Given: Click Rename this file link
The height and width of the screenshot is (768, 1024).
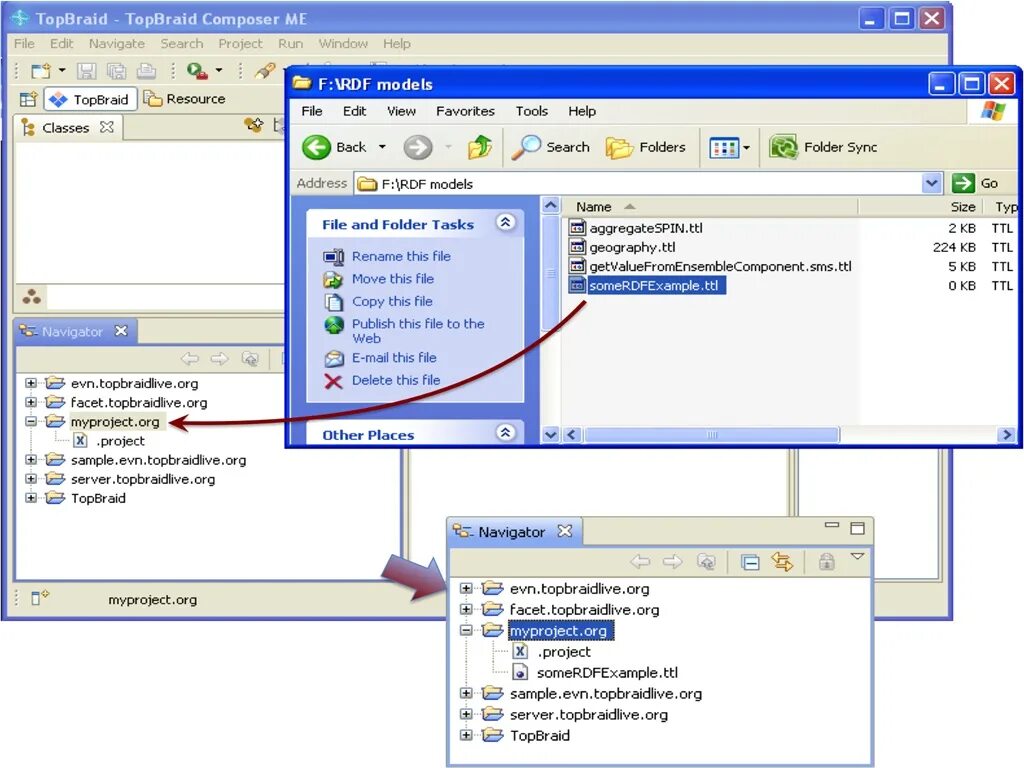Looking at the screenshot, I should (401, 256).
